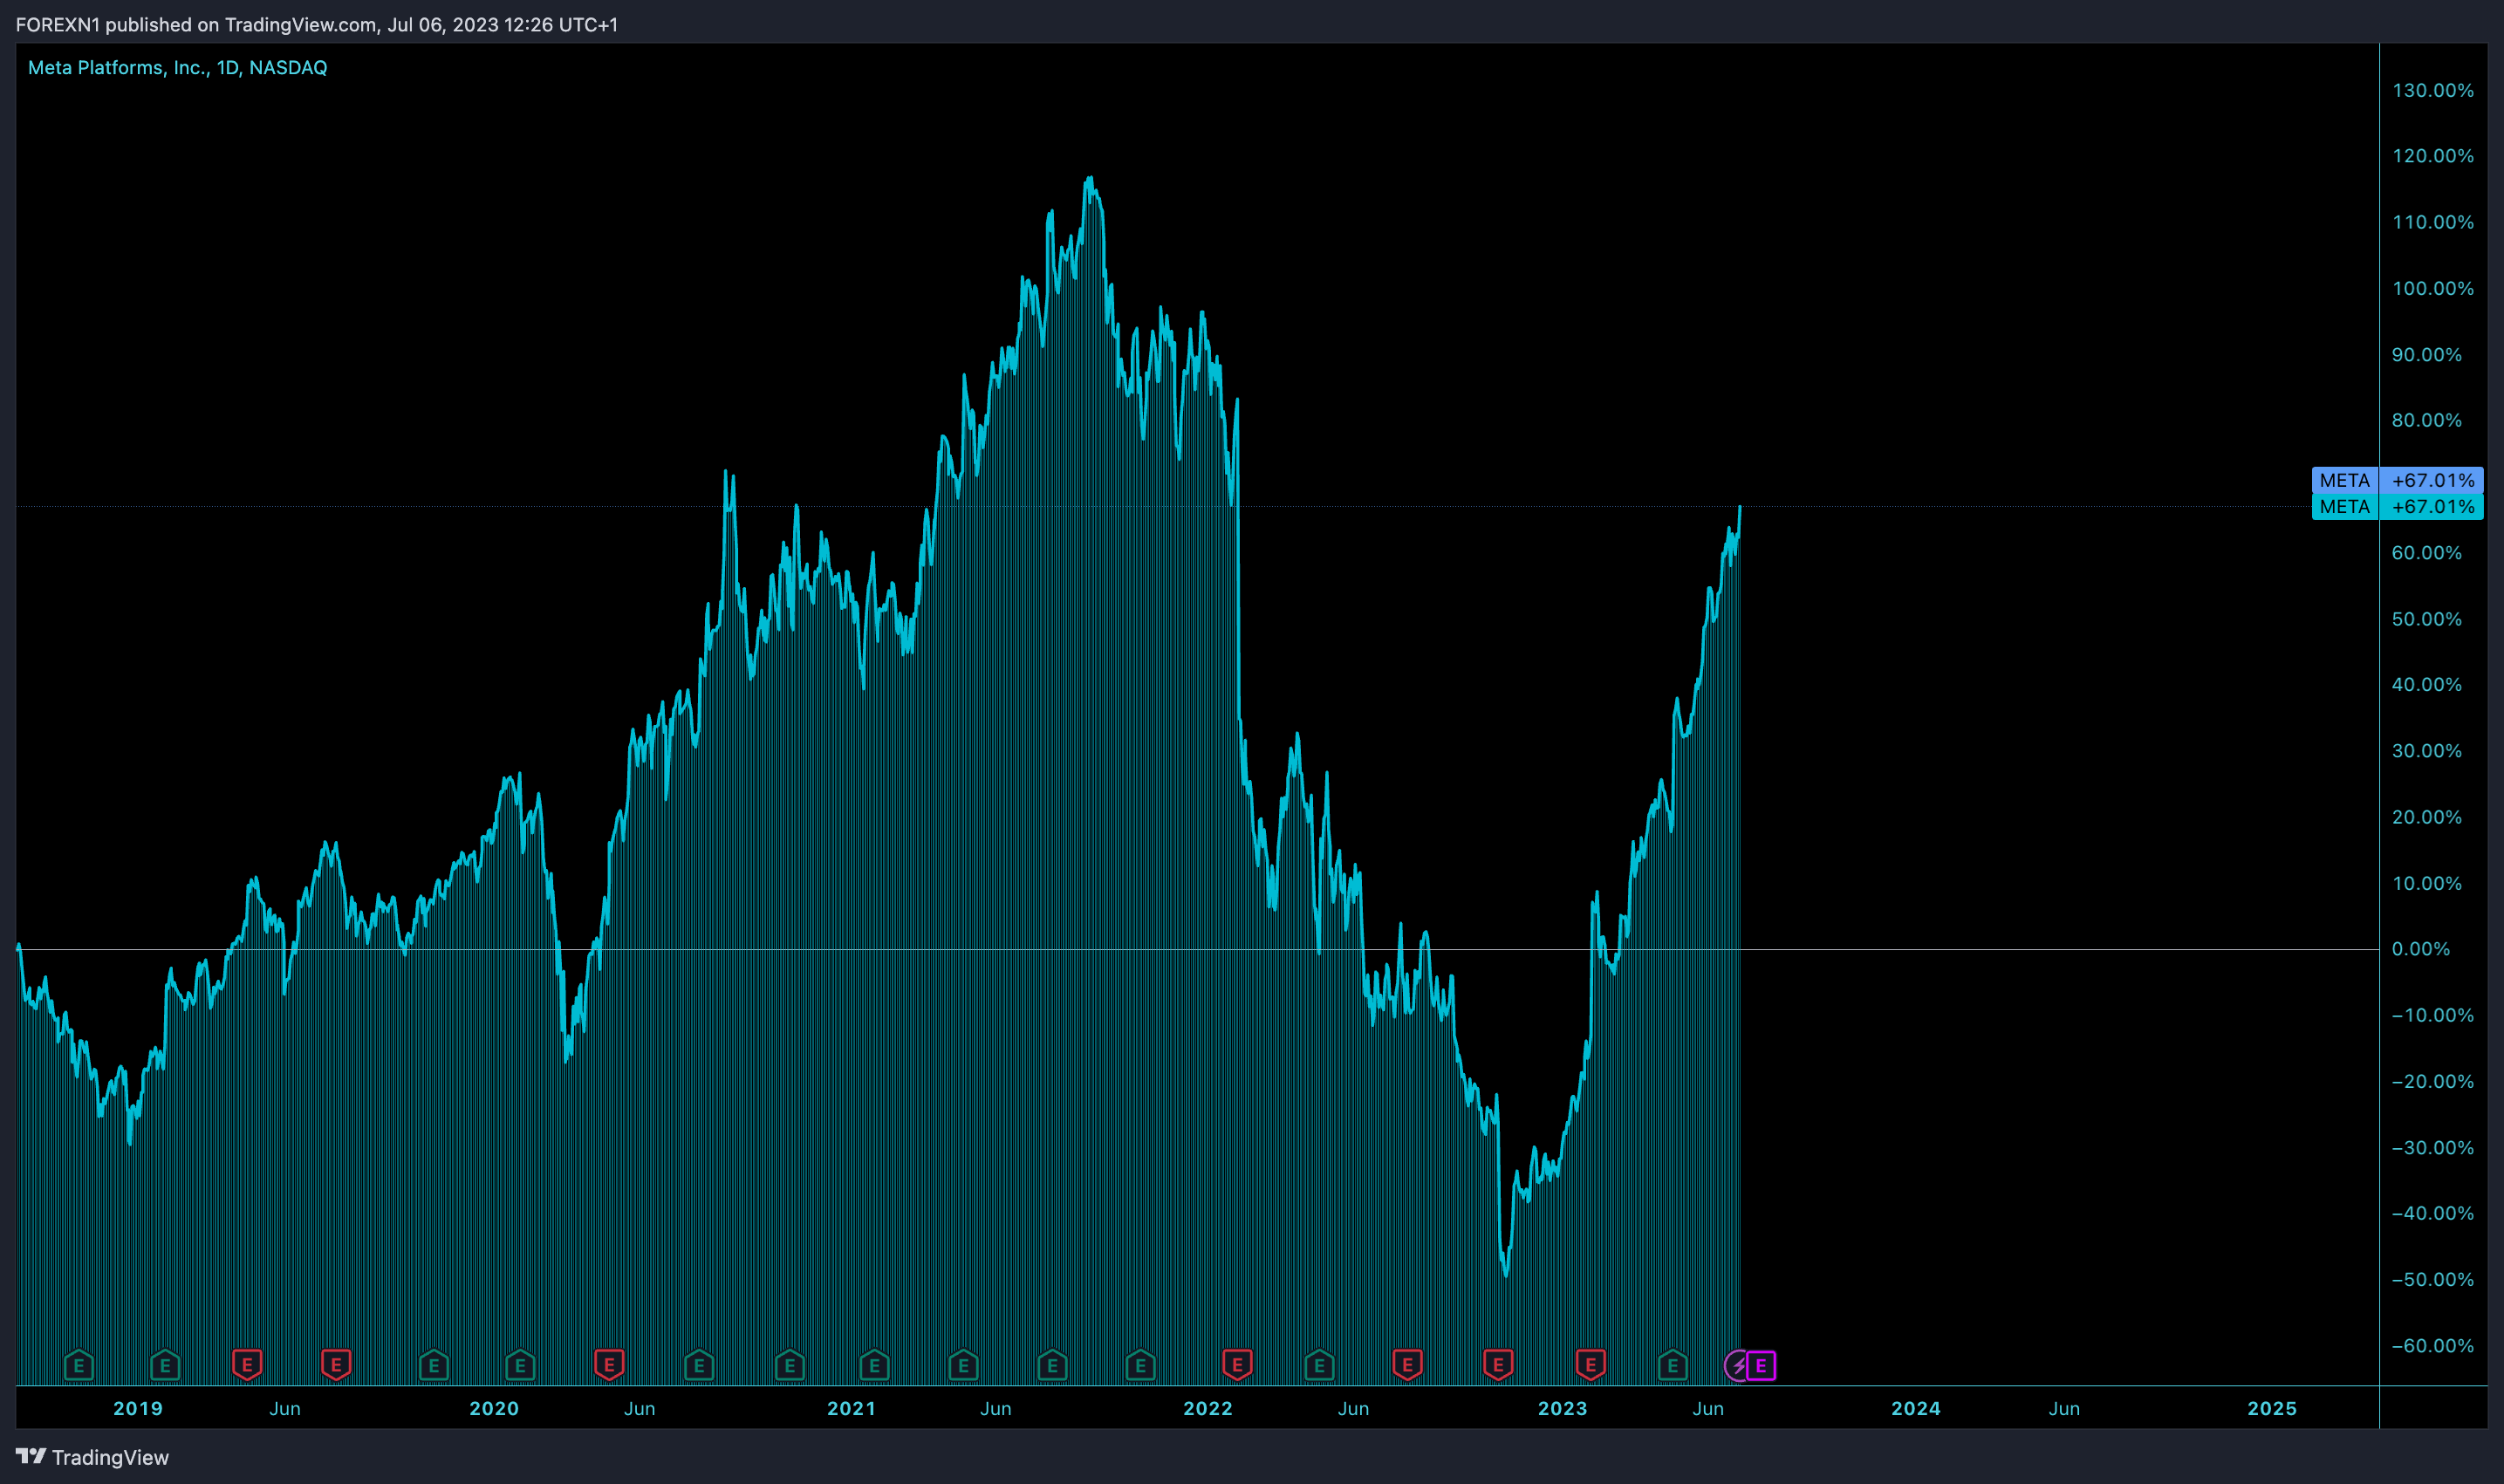Click the 2024 year label on time axis

point(1916,1408)
